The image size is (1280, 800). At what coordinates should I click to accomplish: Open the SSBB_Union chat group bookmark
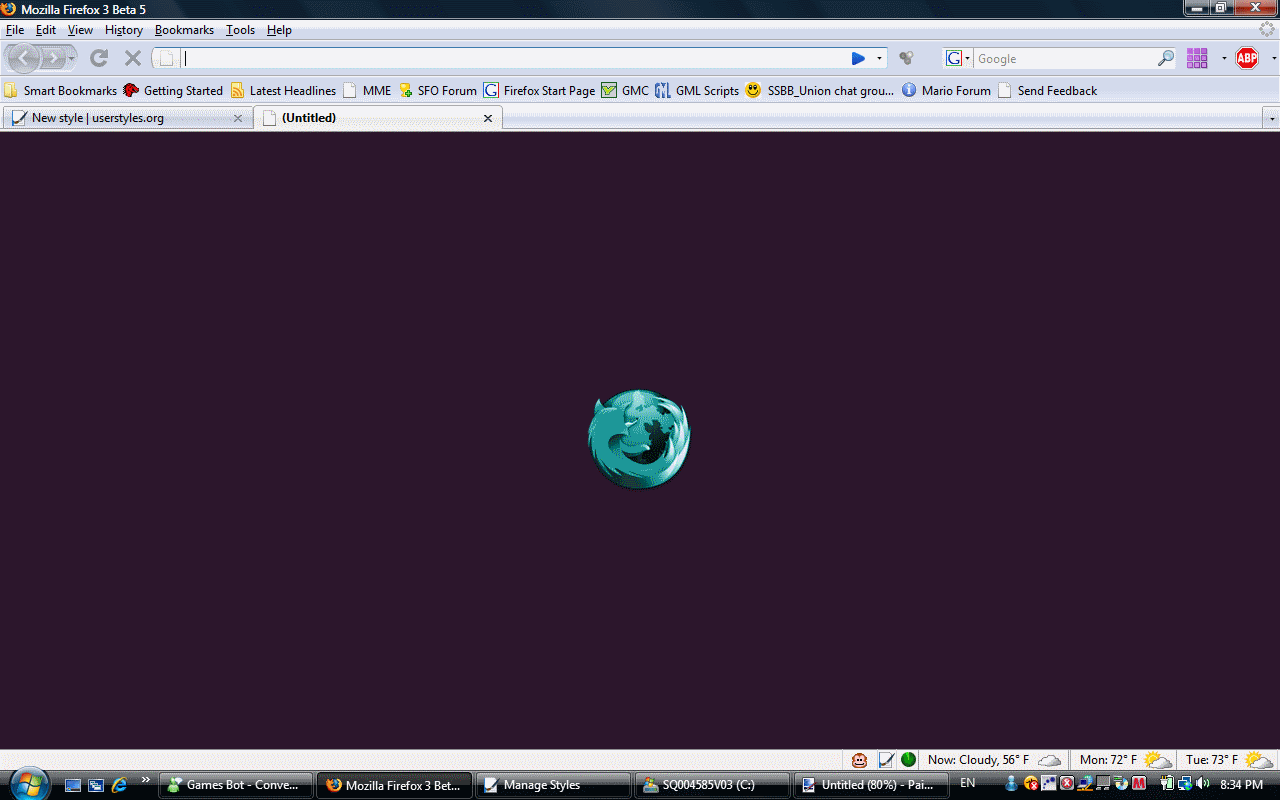[820, 90]
